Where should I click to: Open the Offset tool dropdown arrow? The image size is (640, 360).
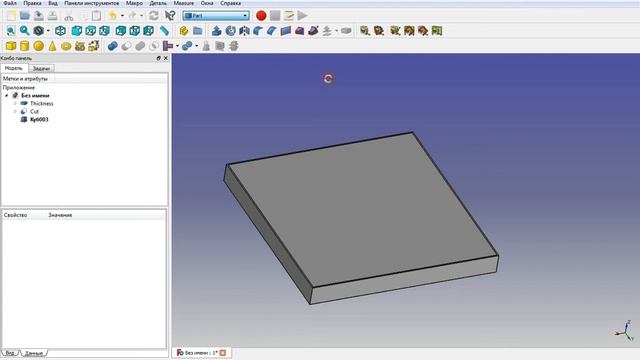pyautogui.click(x=337, y=31)
